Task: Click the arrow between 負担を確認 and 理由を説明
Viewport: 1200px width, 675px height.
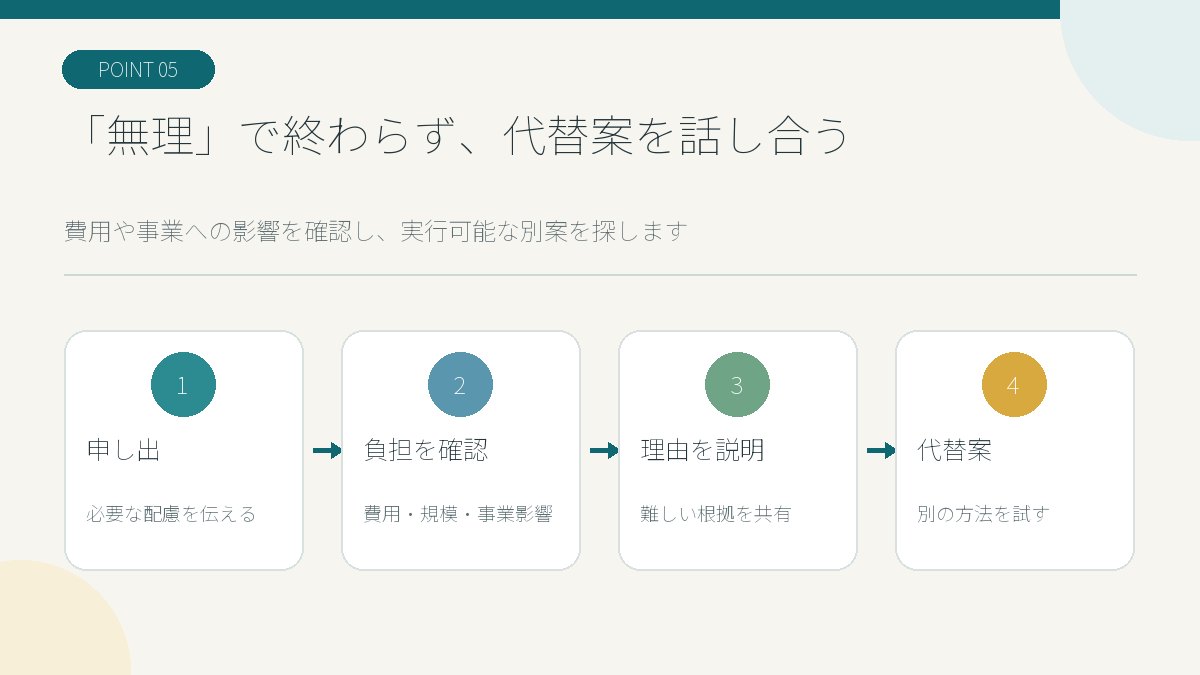Action: (x=604, y=451)
